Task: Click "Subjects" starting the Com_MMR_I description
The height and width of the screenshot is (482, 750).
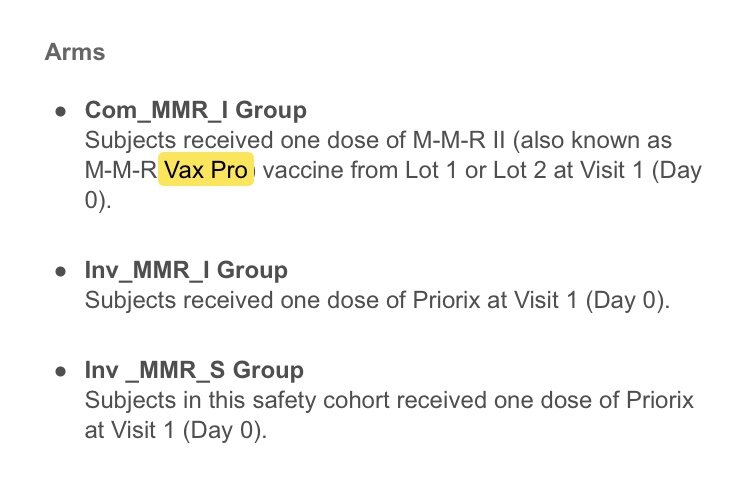Action: pyautogui.click(x=131, y=141)
